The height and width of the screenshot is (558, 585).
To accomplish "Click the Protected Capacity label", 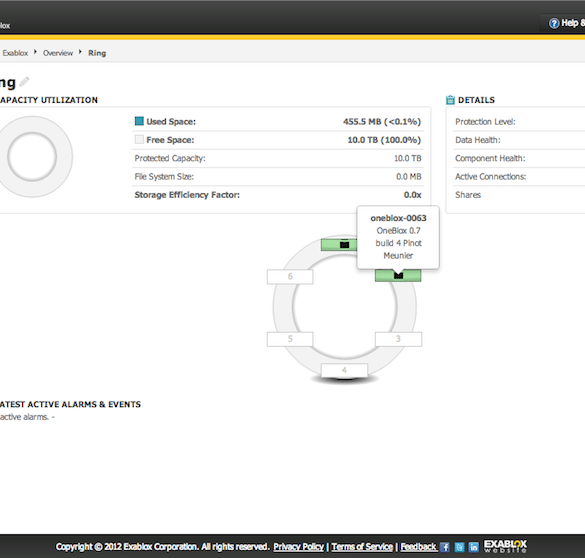I will coord(170,158).
